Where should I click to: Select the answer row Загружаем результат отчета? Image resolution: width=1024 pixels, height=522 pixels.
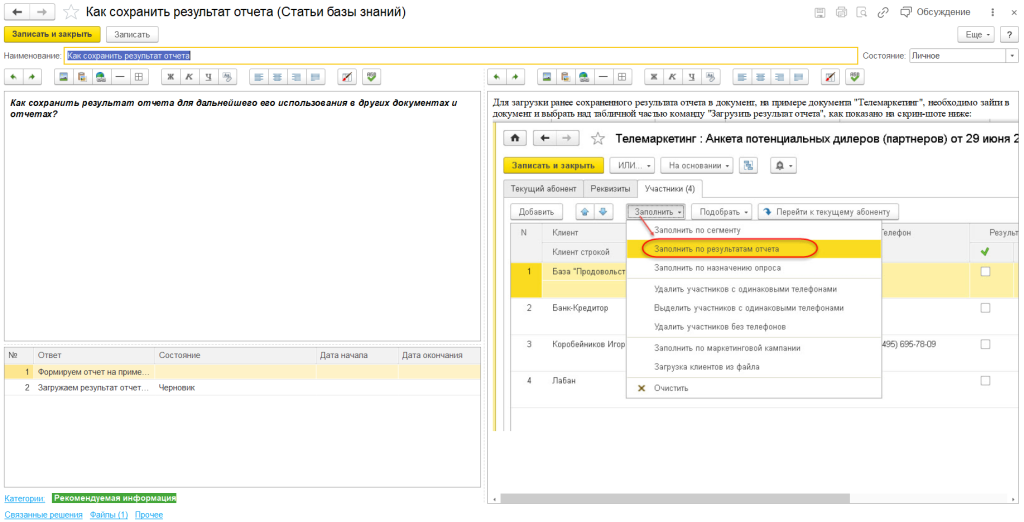pos(94,387)
